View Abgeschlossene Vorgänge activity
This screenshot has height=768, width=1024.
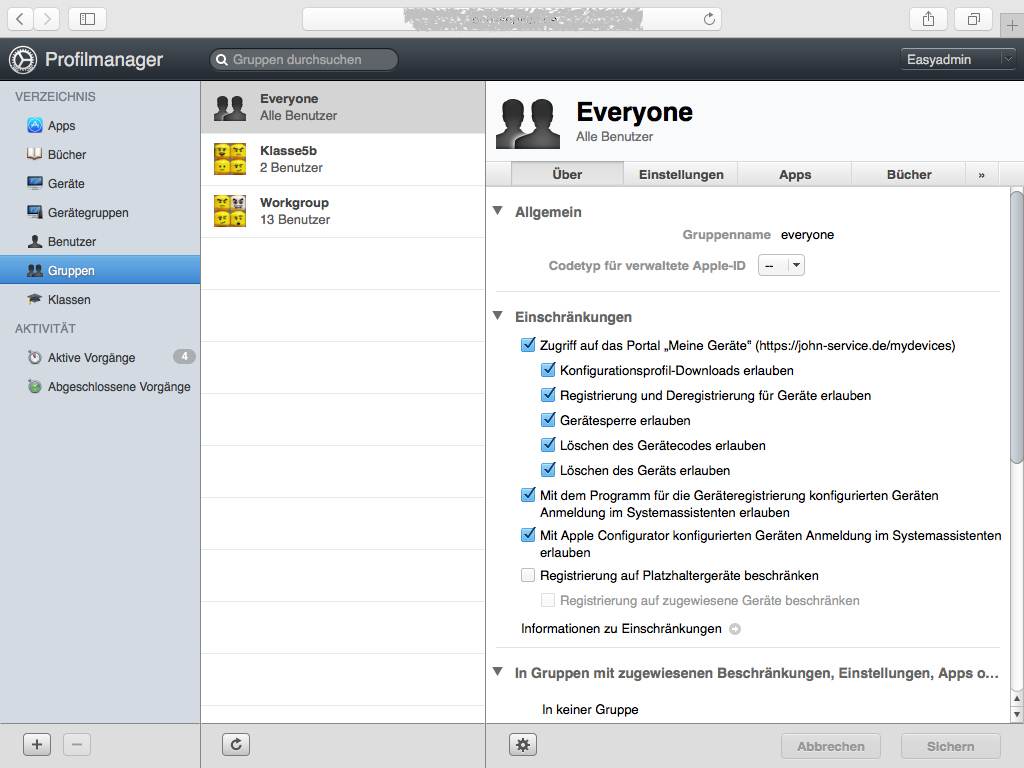click(100, 387)
